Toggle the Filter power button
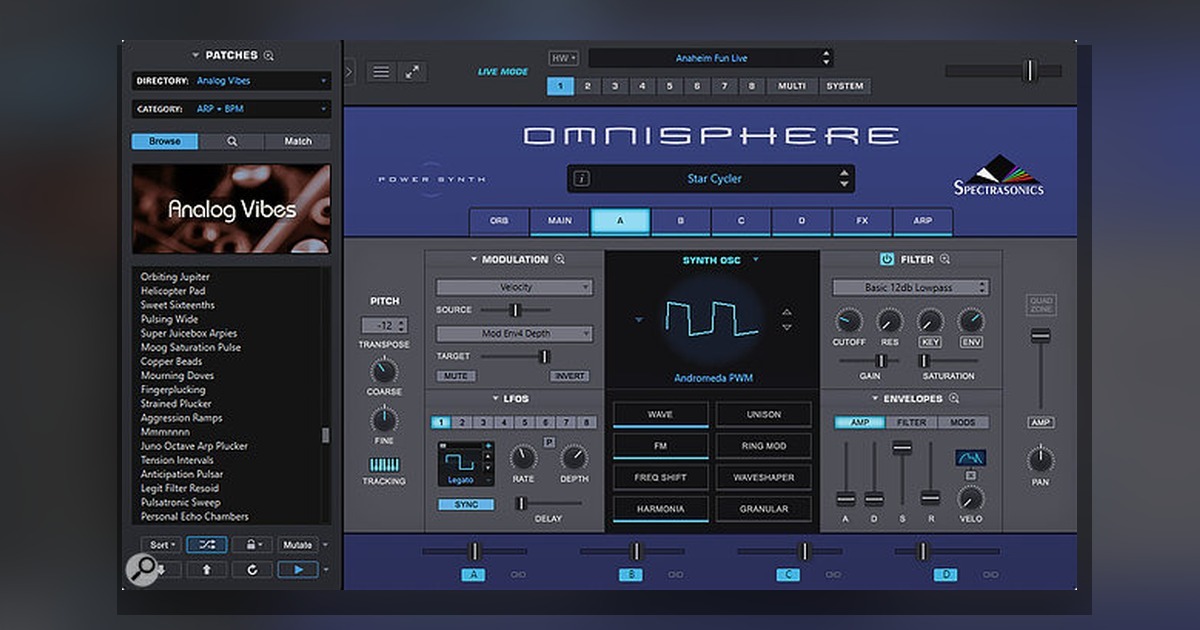This screenshot has height=630, width=1200. pos(887,259)
